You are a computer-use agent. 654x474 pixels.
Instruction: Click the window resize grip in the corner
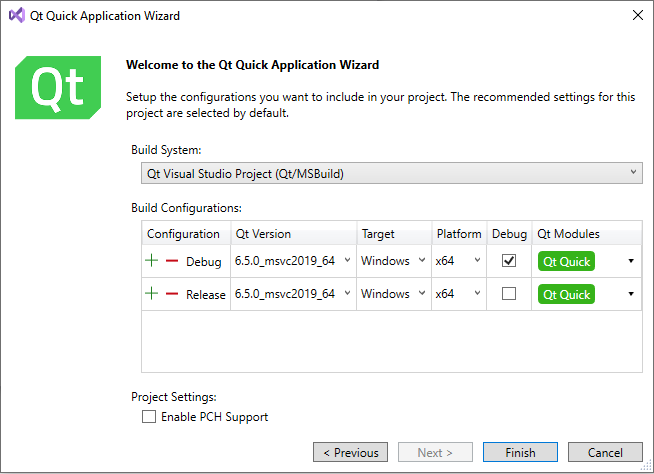coord(646,466)
